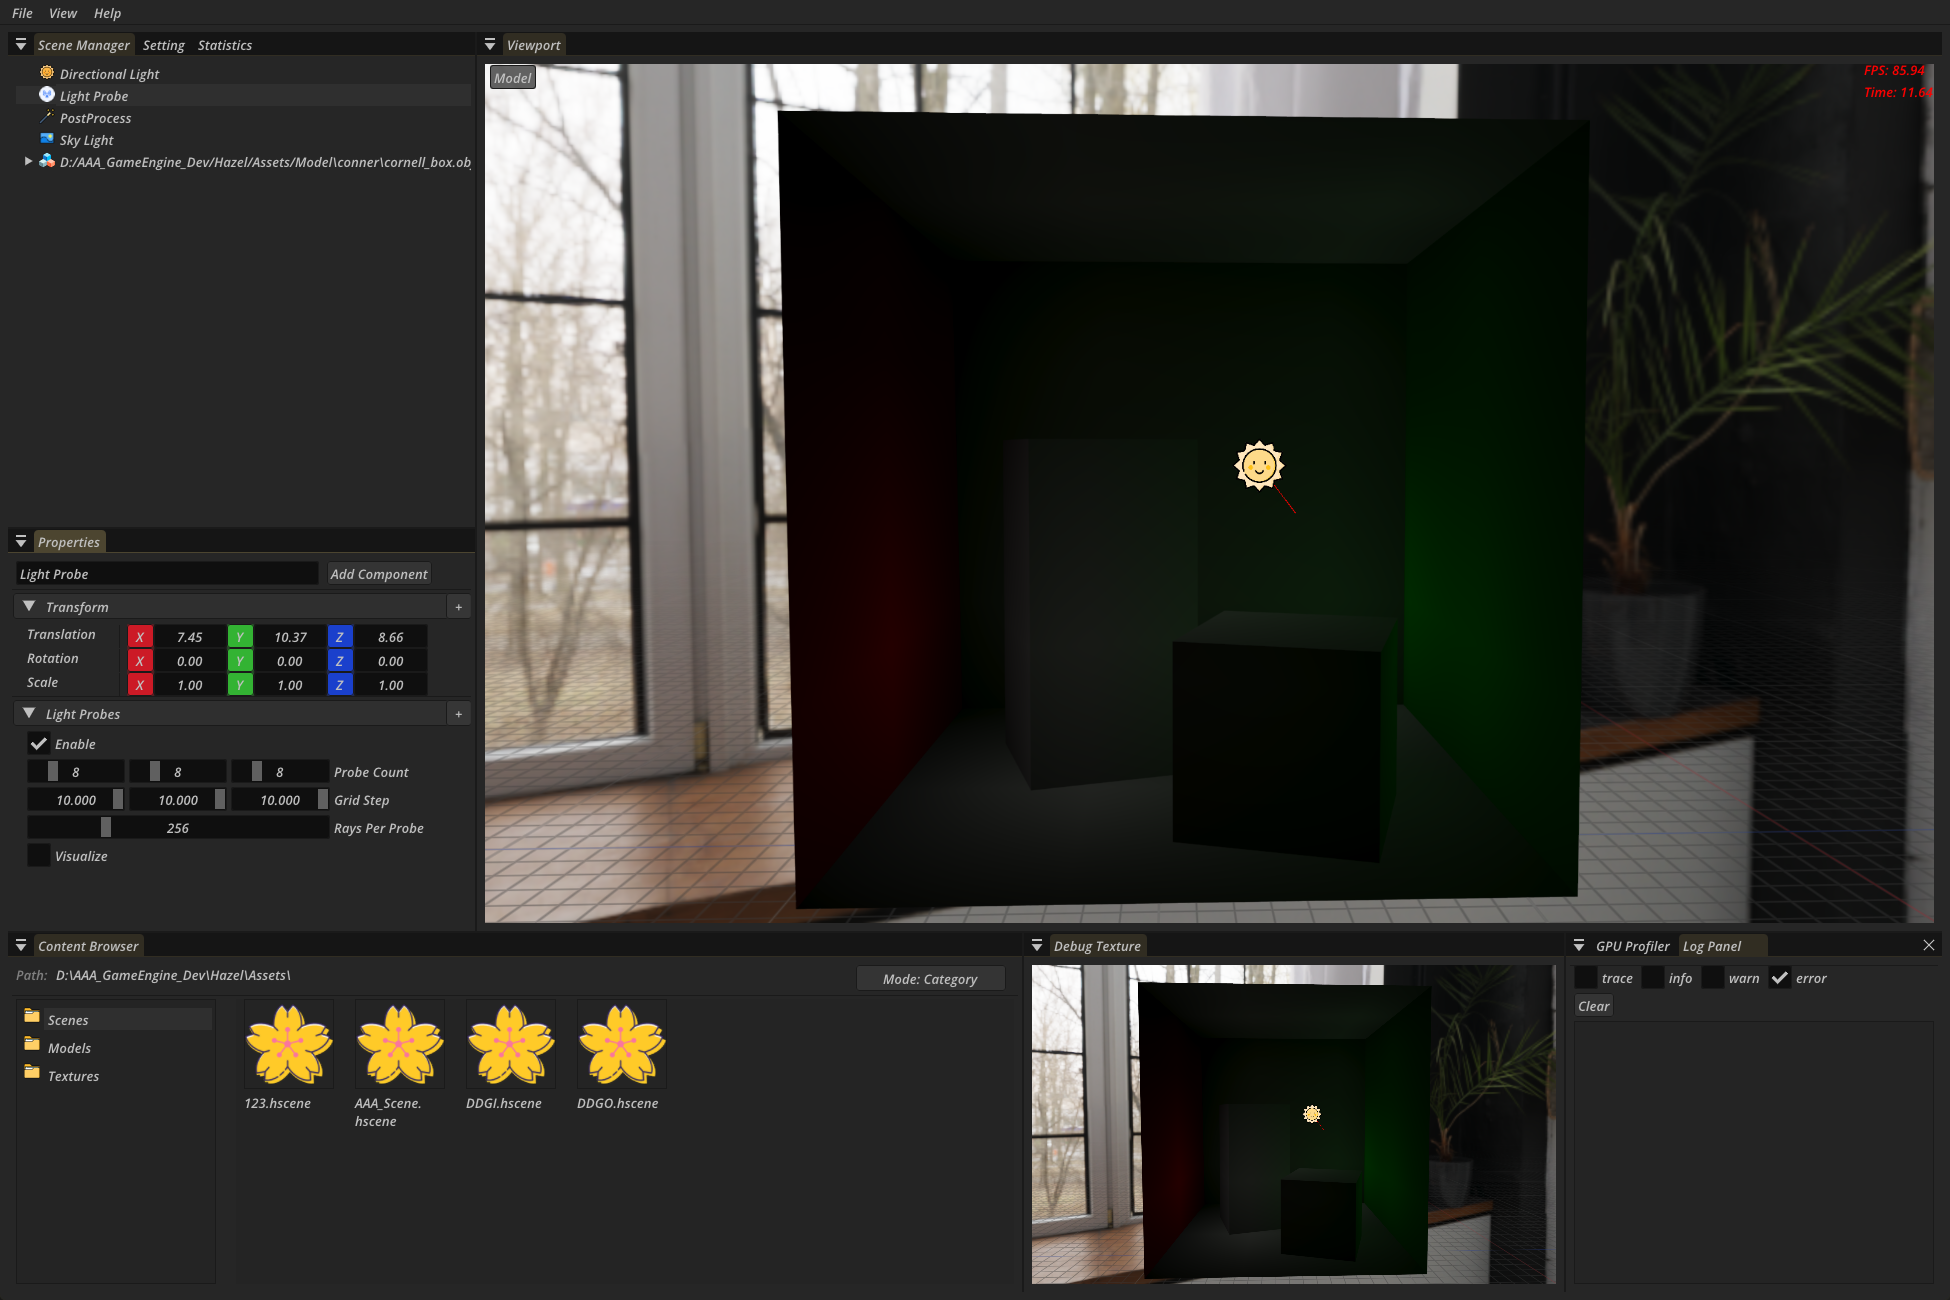Click the Sky Light icon

47,139
